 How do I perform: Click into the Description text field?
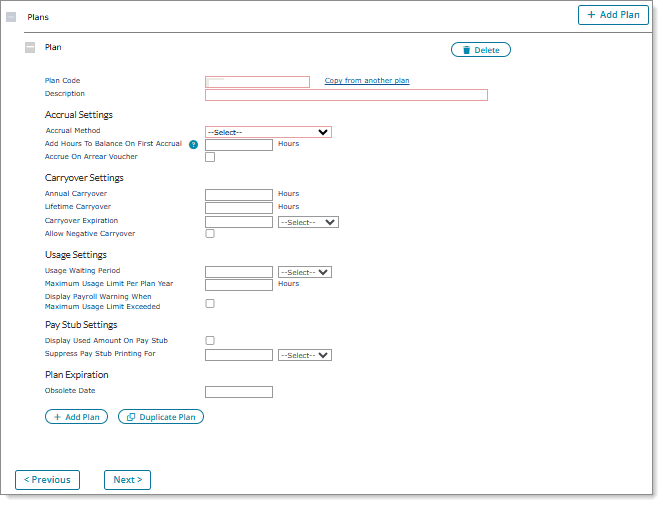pos(346,95)
